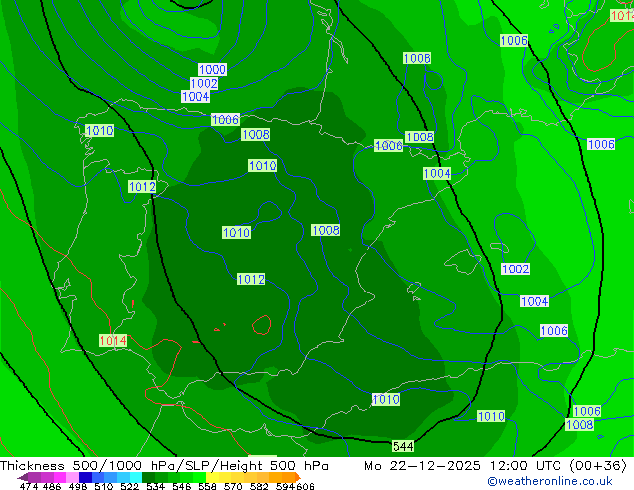The height and width of the screenshot is (490, 634).
Task: Click the 1012 label in central Spain
Action: tap(251, 279)
